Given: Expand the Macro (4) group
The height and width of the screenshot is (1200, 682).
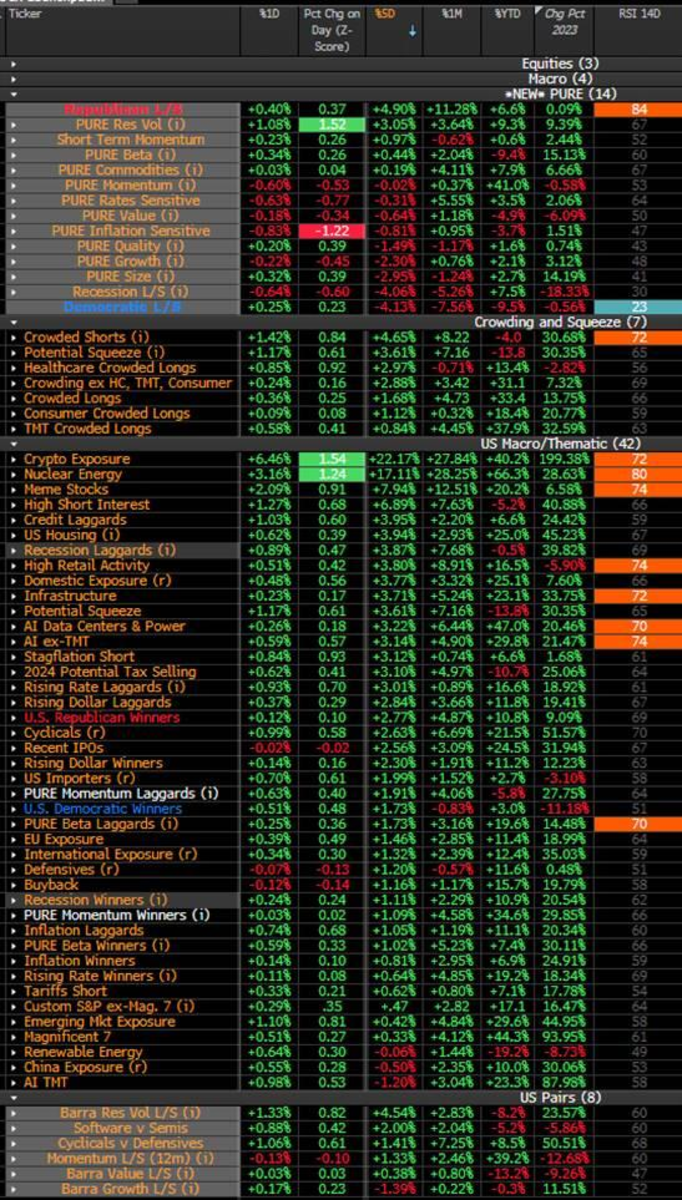Looking at the screenshot, I should point(13,78).
